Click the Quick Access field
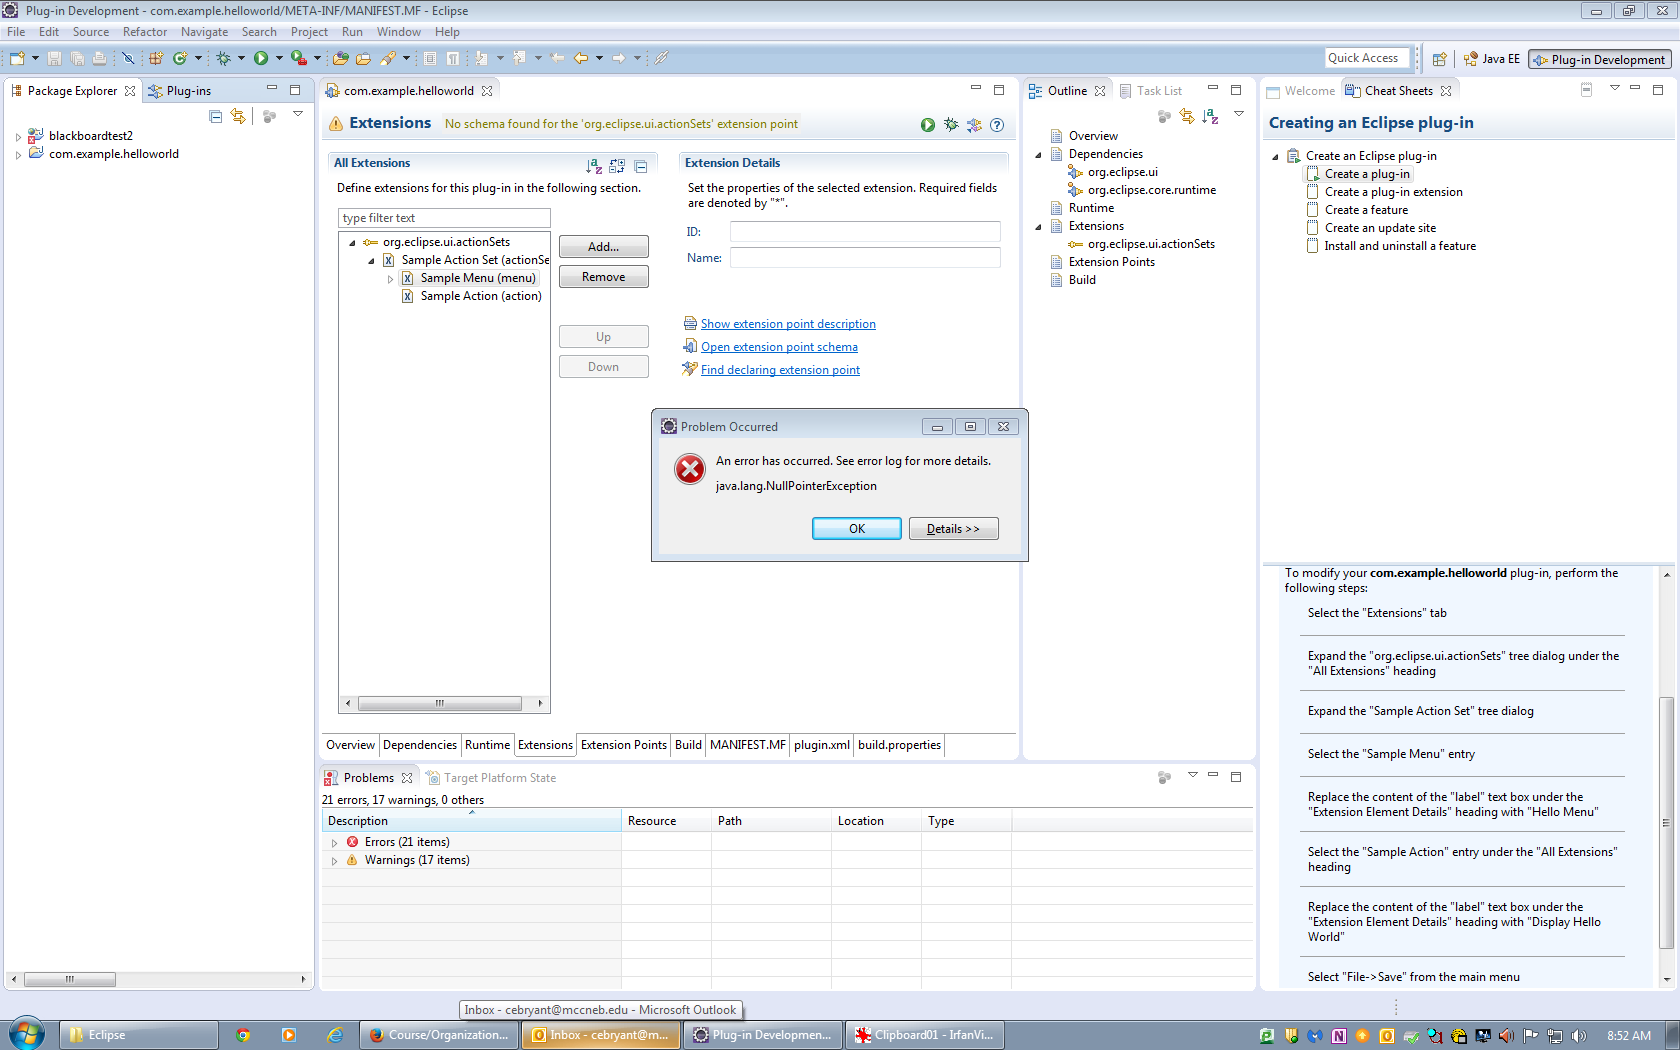Screen dimensions: 1680x1050 pos(1367,58)
